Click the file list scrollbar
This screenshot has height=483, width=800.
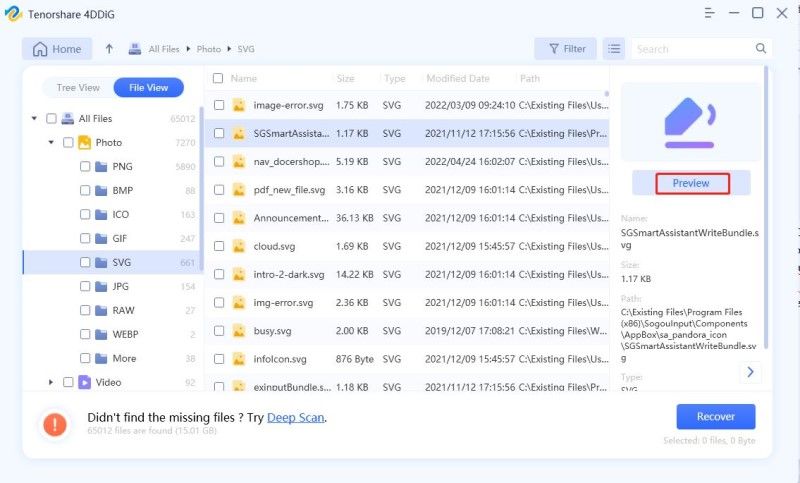607,93
